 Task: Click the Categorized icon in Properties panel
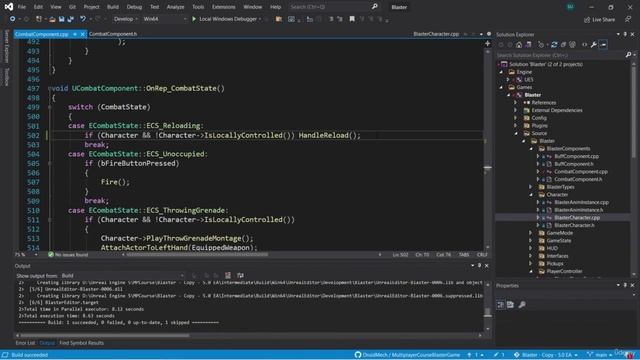click(x=501, y=304)
